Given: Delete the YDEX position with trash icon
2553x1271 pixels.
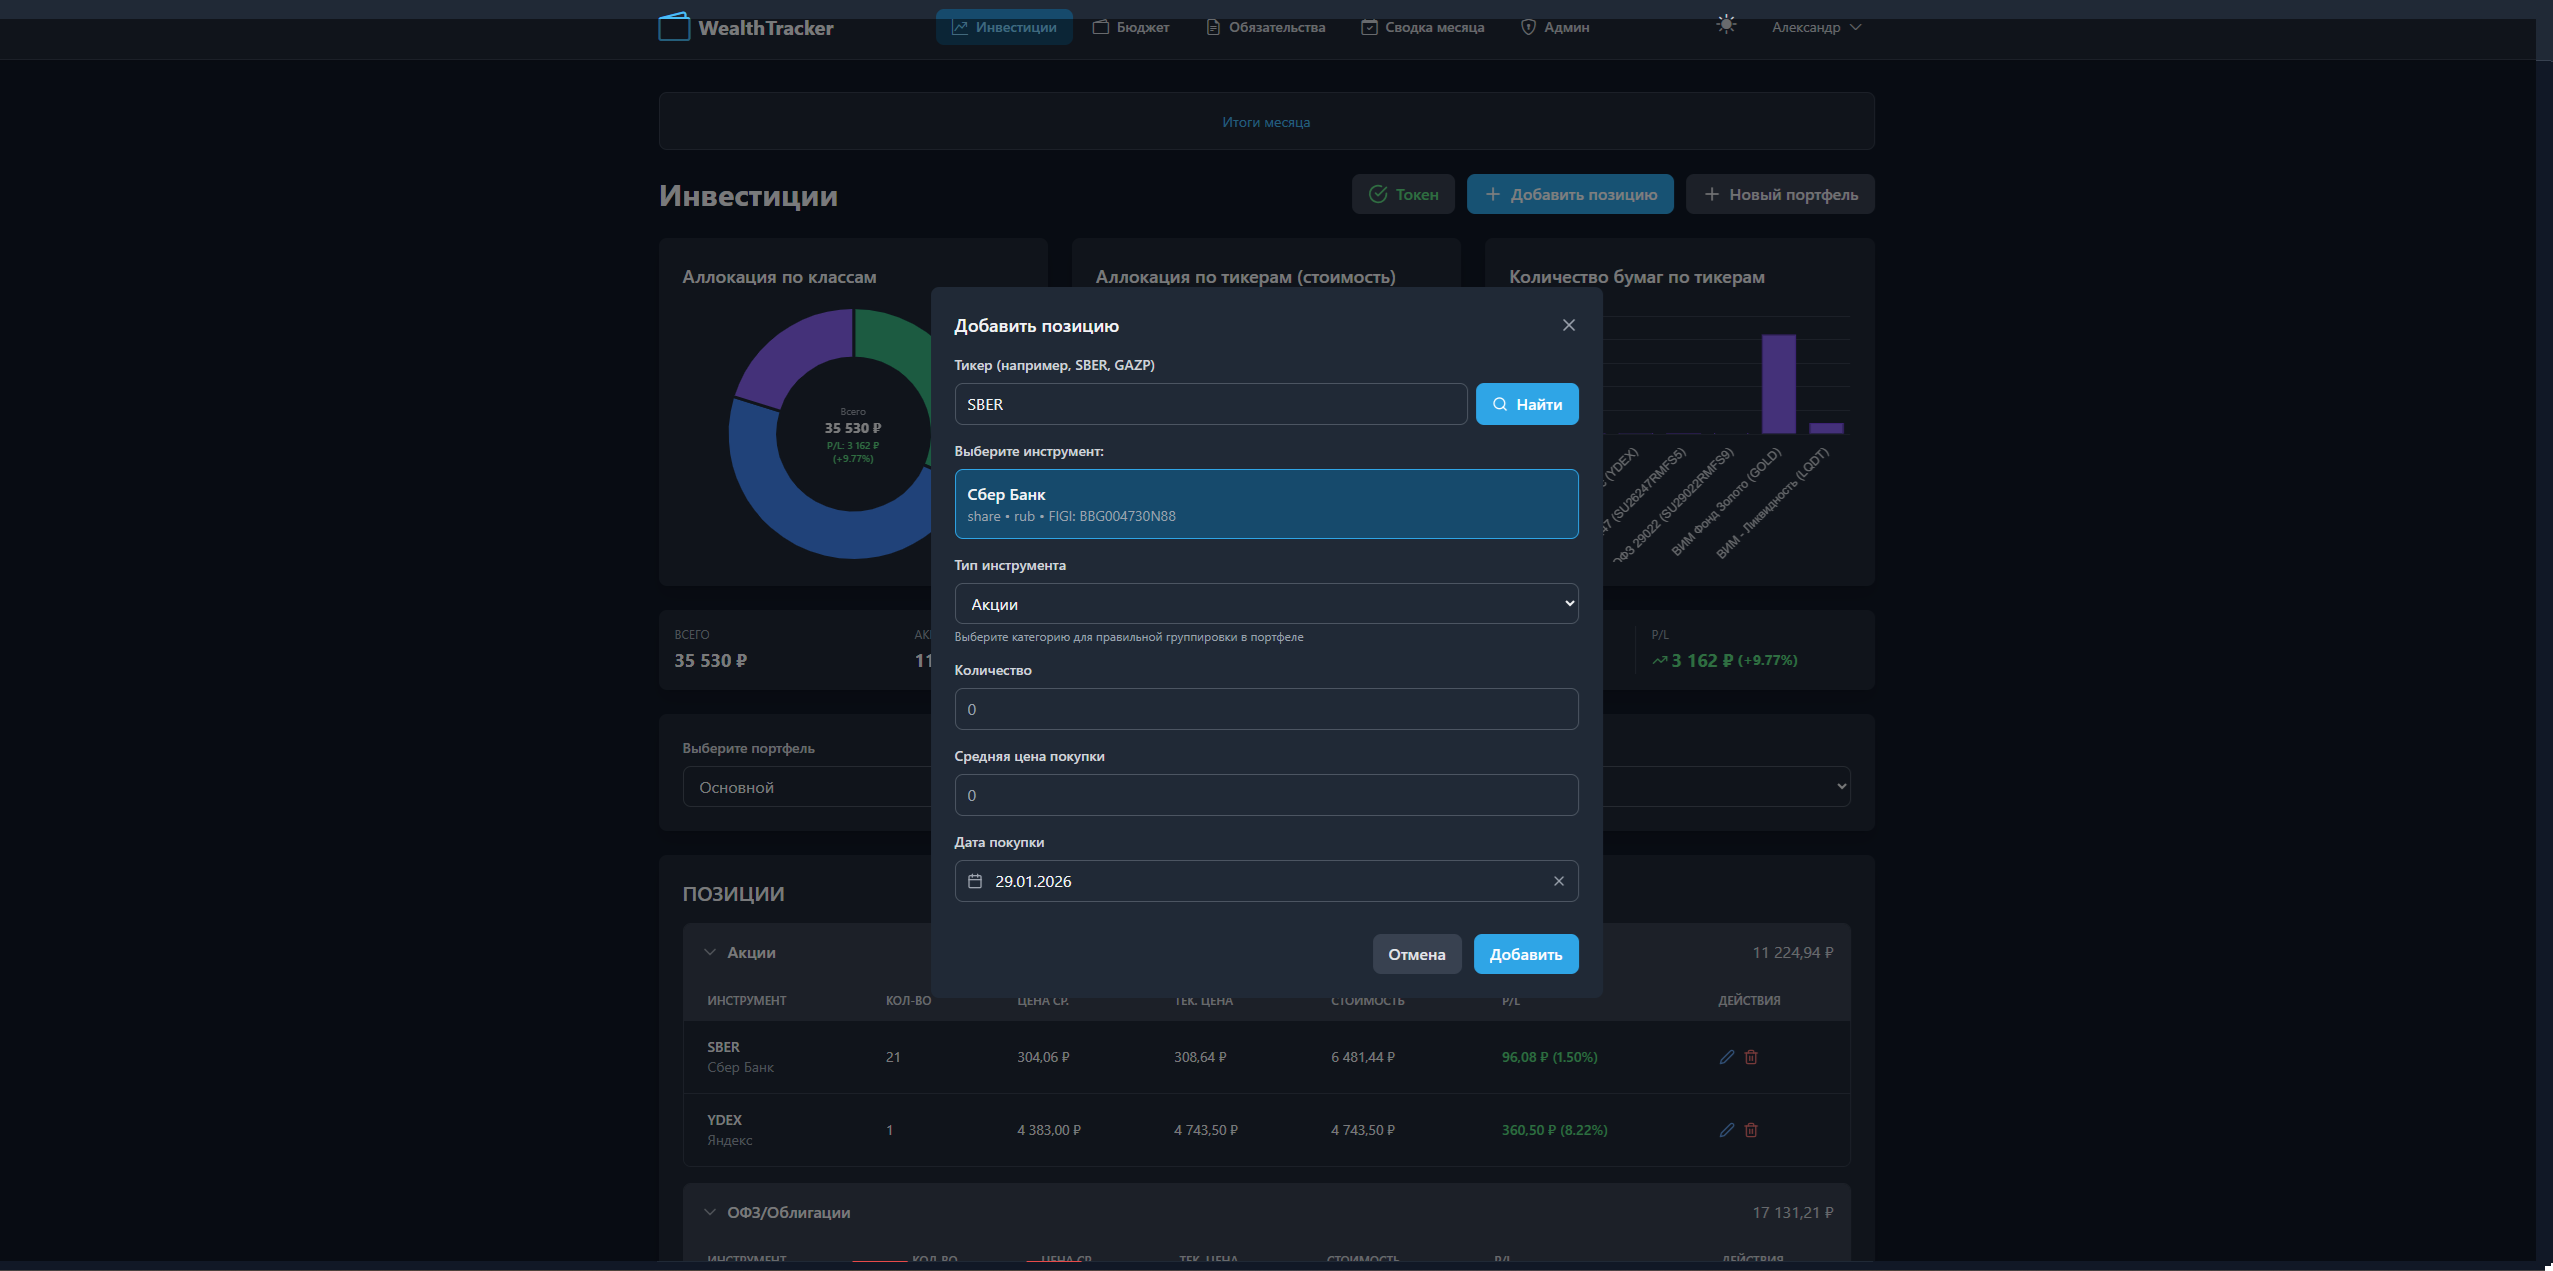Looking at the screenshot, I should point(1751,1130).
